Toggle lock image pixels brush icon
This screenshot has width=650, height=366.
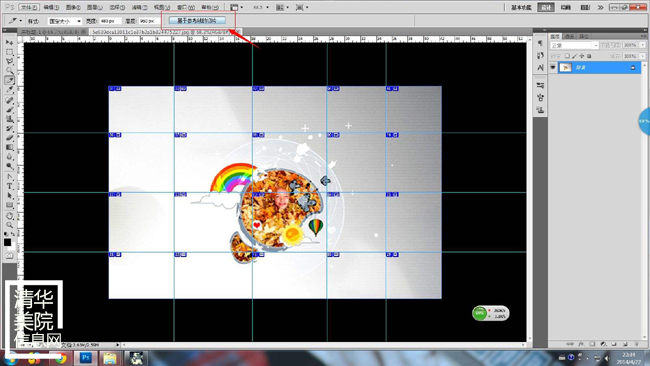tap(574, 56)
